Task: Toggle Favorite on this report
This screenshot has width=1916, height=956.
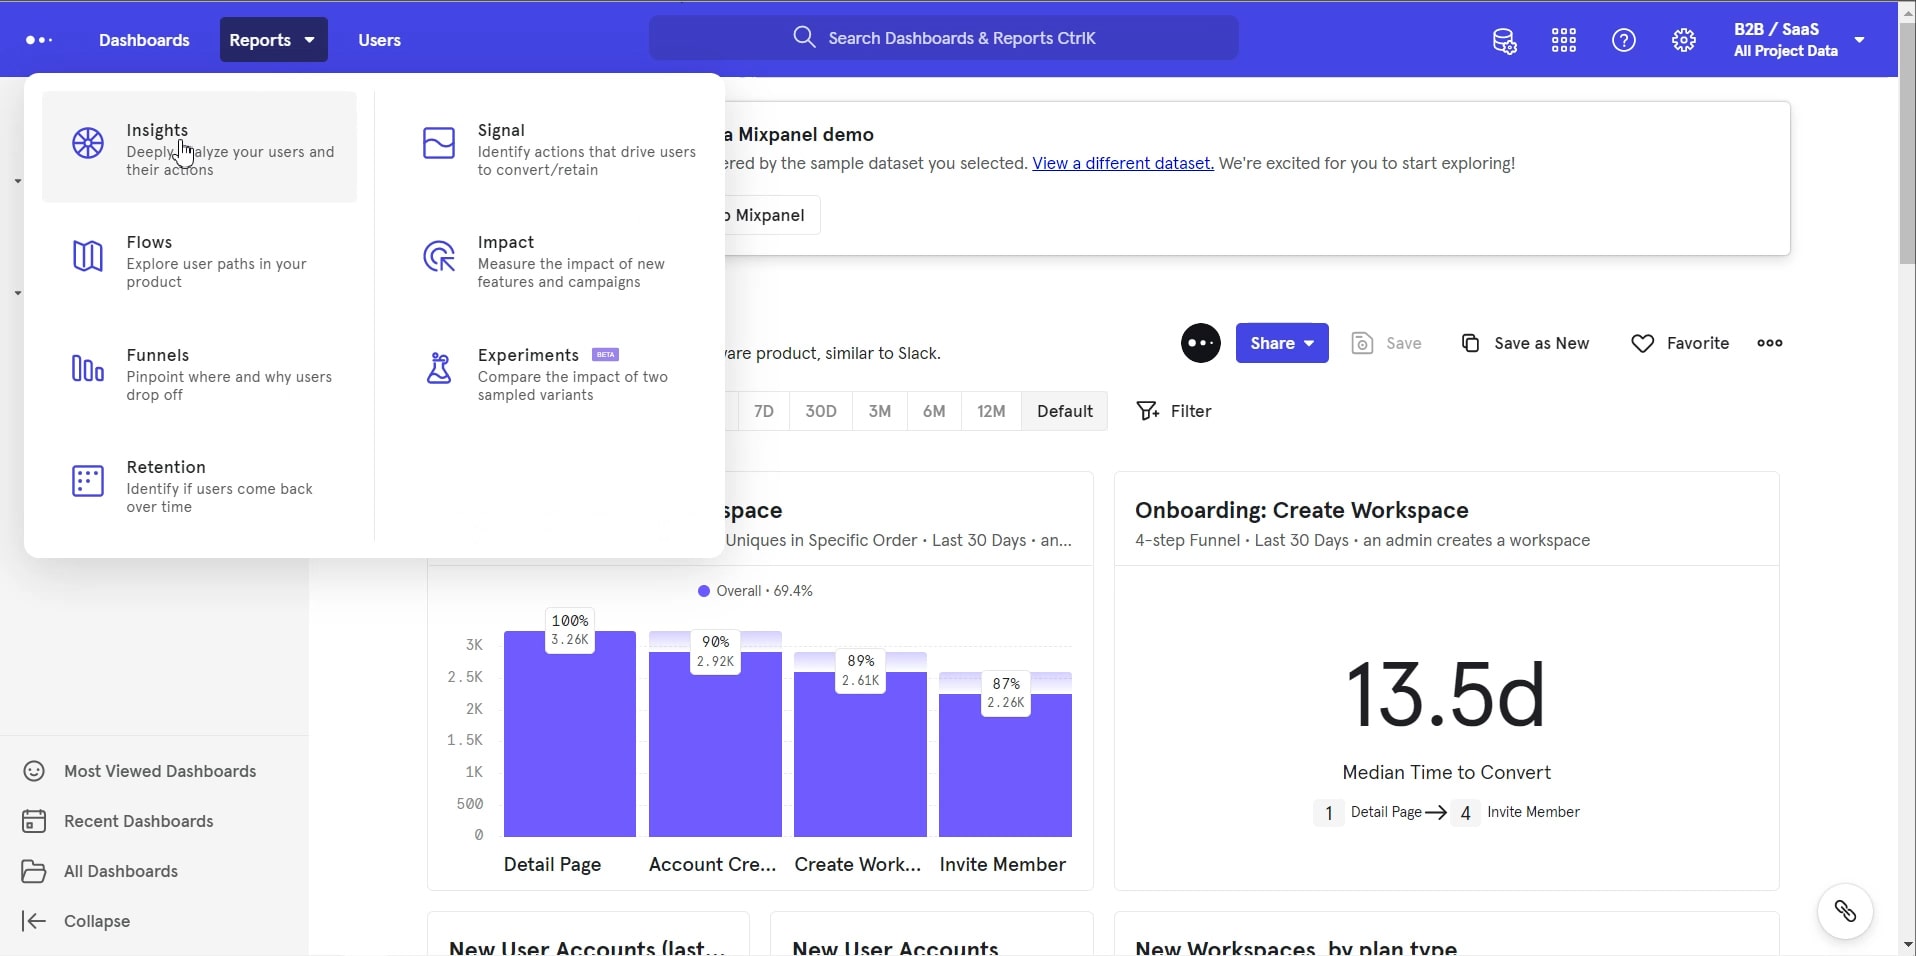Action: click(1680, 343)
